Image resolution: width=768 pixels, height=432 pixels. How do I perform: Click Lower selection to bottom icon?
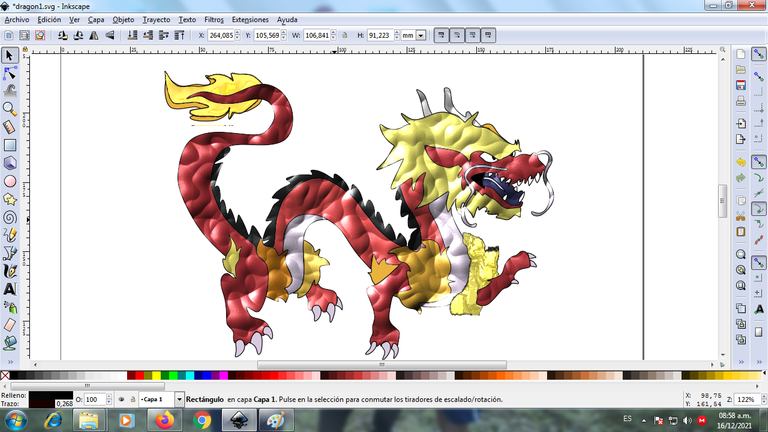(x=132, y=35)
